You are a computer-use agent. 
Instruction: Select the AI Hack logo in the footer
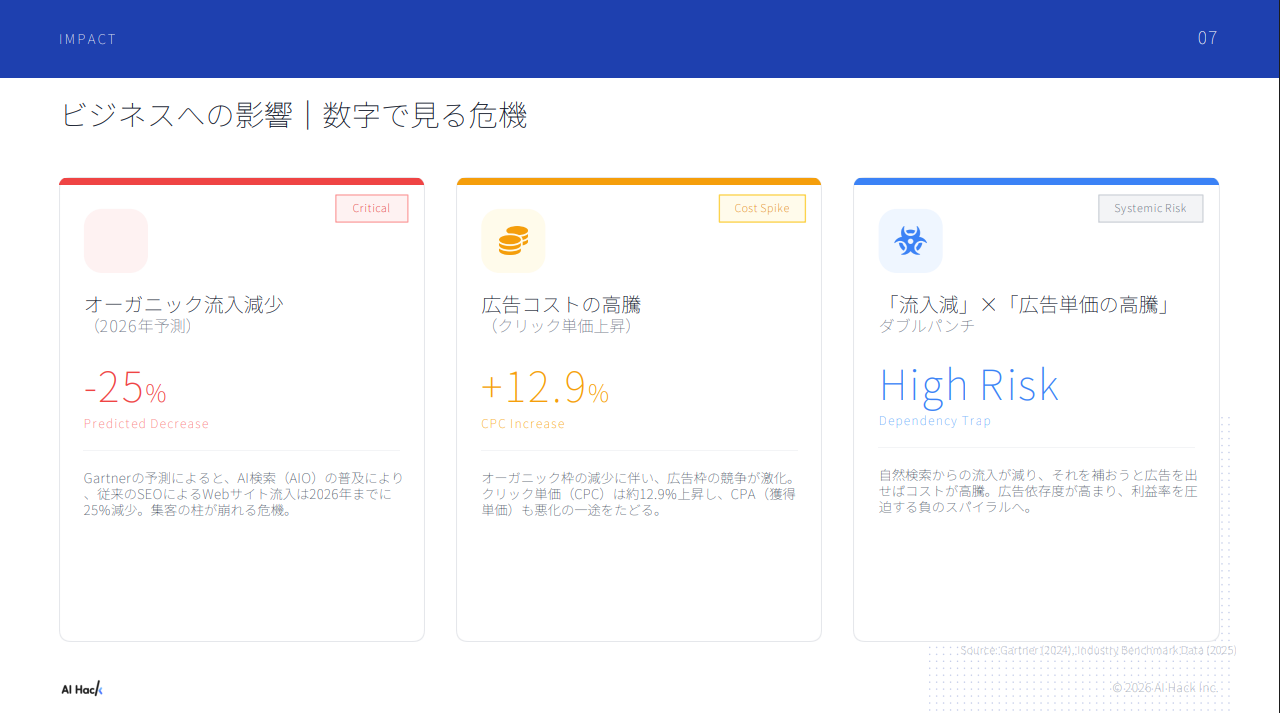pos(80,688)
